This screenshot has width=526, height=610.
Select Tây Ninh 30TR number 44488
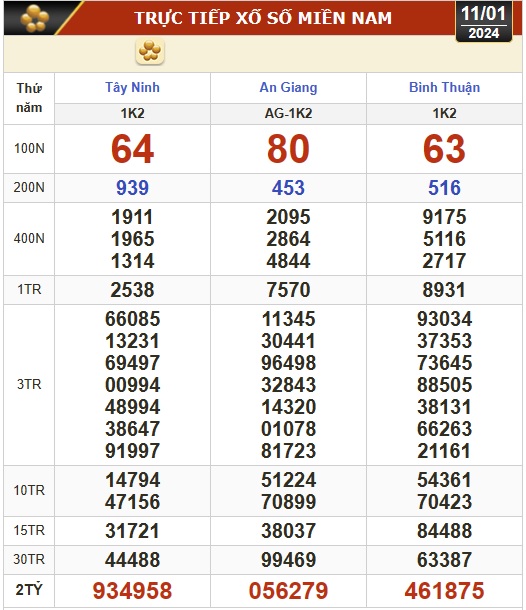click(132, 560)
